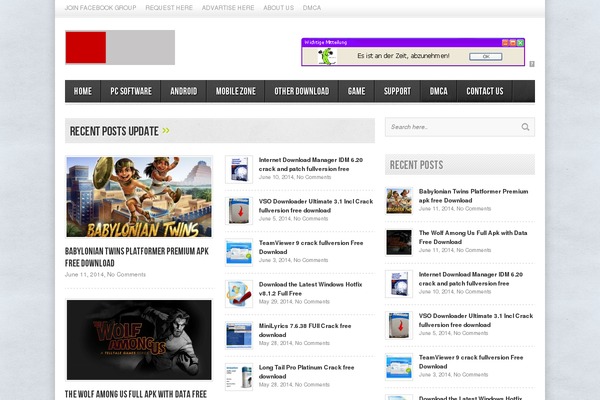Viewport: 600px width, 400px height.
Task: Open The Wolf Among Us featured image
Action: (x=139, y=340)
